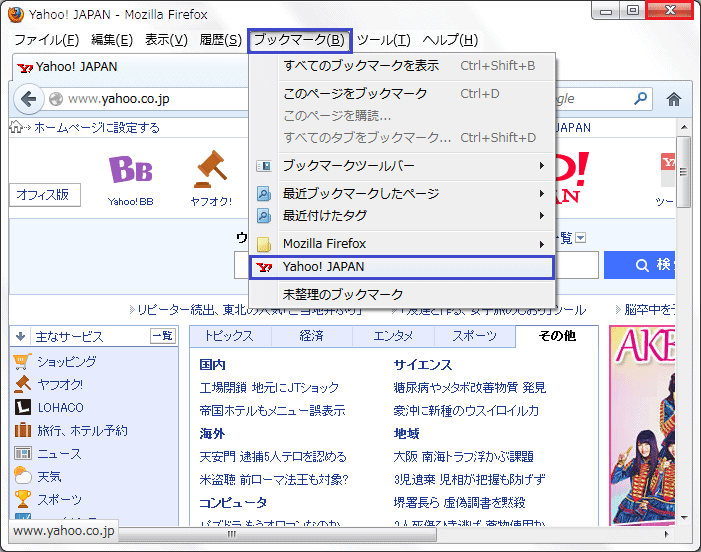Open the ツール(T) menu
This screenshot has width=701, height=552.
pyautogui.click(x=383, y=40)
